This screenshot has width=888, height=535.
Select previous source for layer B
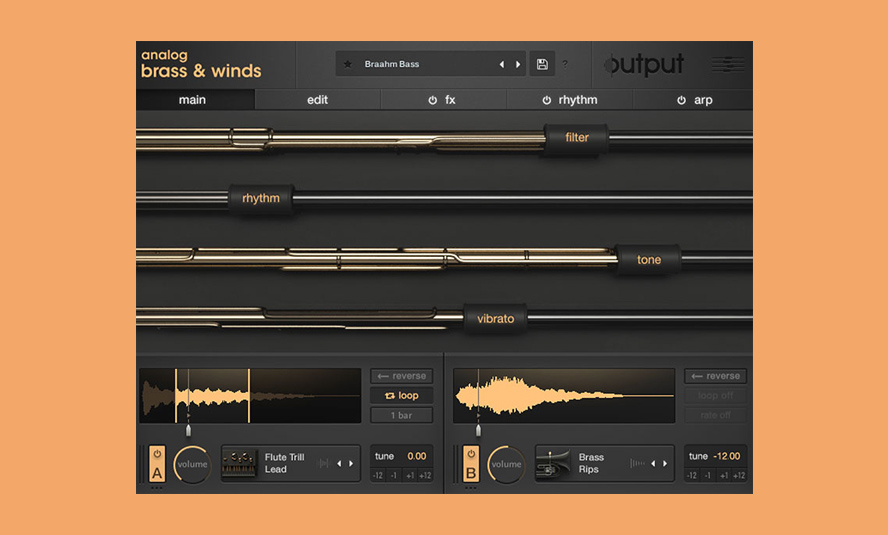pyautogui.click(x=653, y=464)
